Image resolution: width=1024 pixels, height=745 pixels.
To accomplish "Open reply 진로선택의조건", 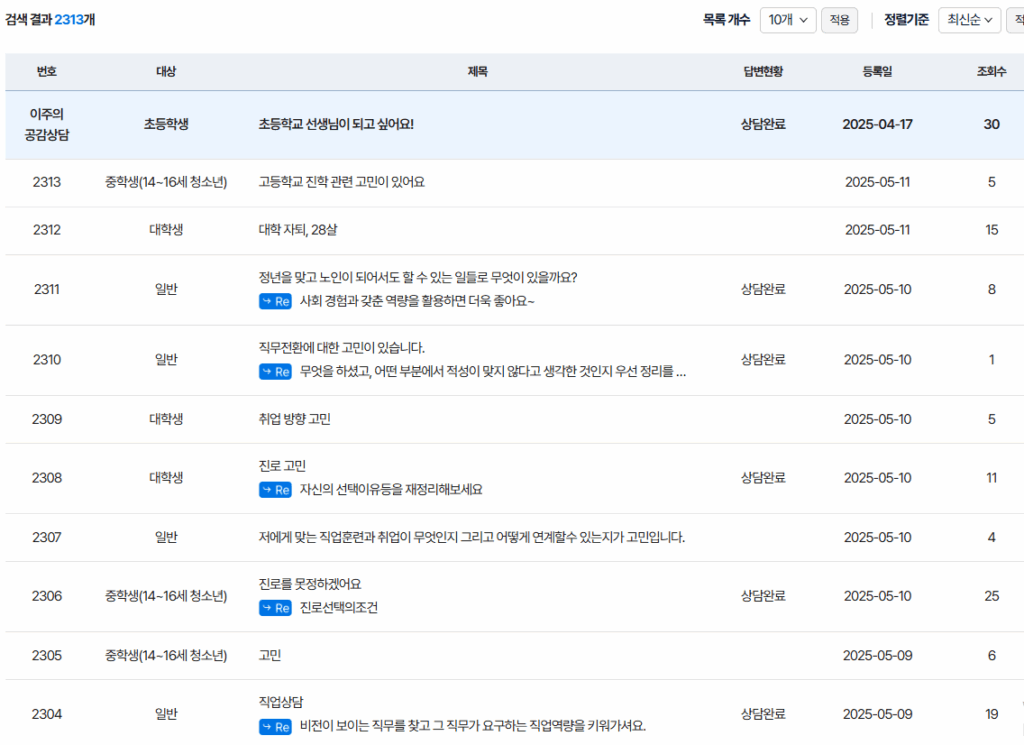I will (338, 608).
